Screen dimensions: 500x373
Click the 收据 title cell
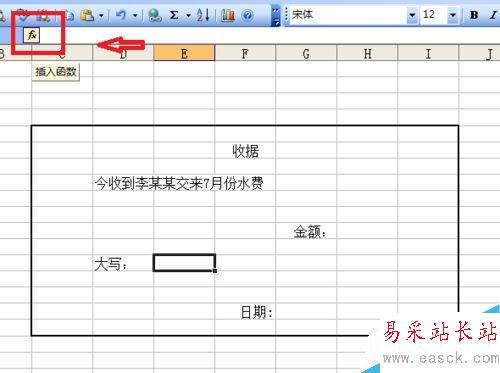pyautogui.click(x=246, y=151)
